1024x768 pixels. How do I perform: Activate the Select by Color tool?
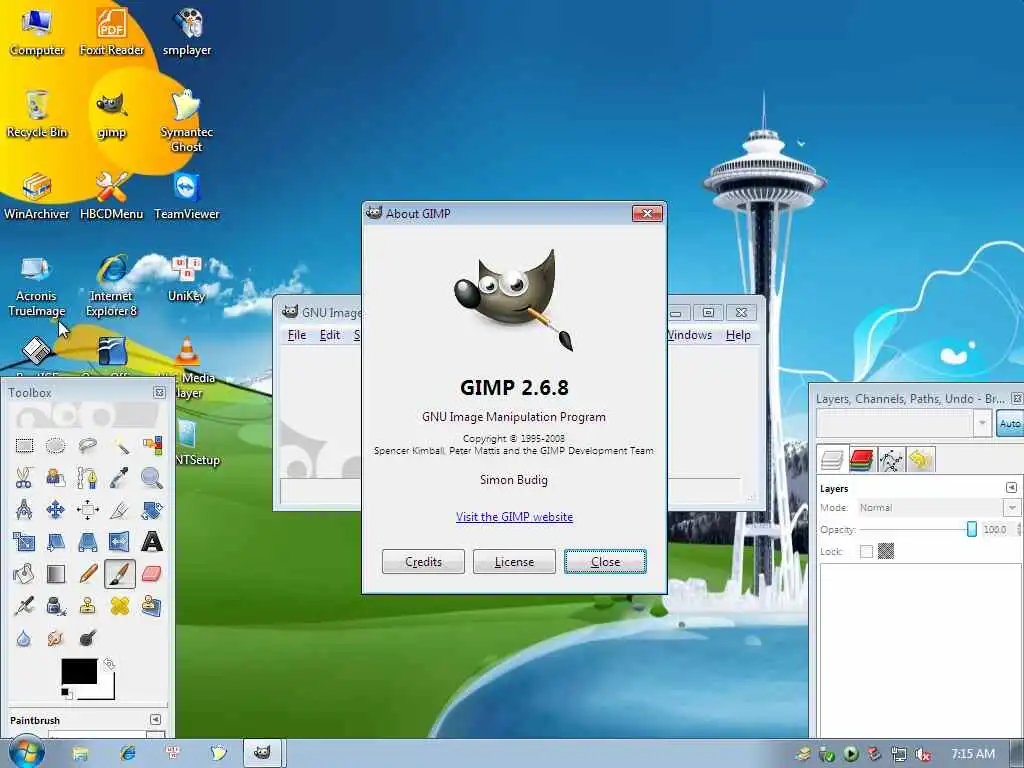[x=152, y=446]
